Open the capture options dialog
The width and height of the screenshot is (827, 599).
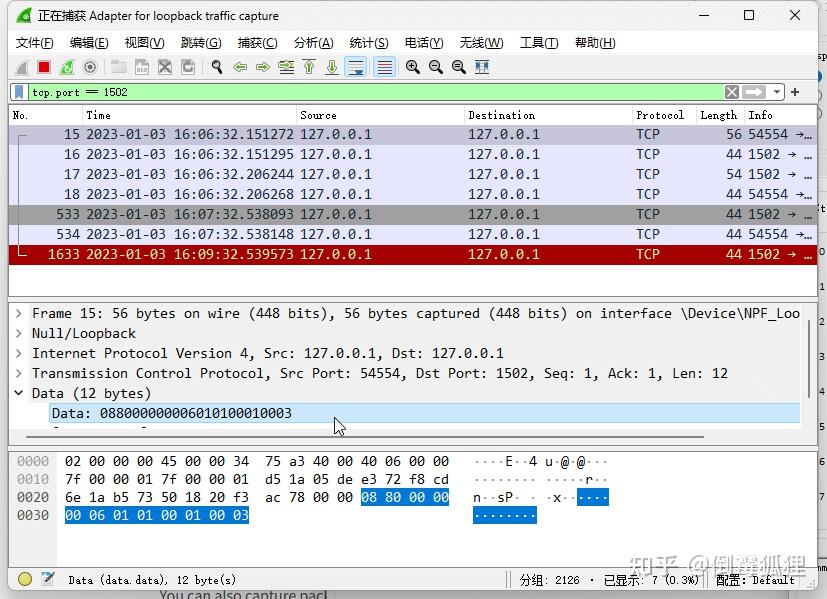click(91, 67)
